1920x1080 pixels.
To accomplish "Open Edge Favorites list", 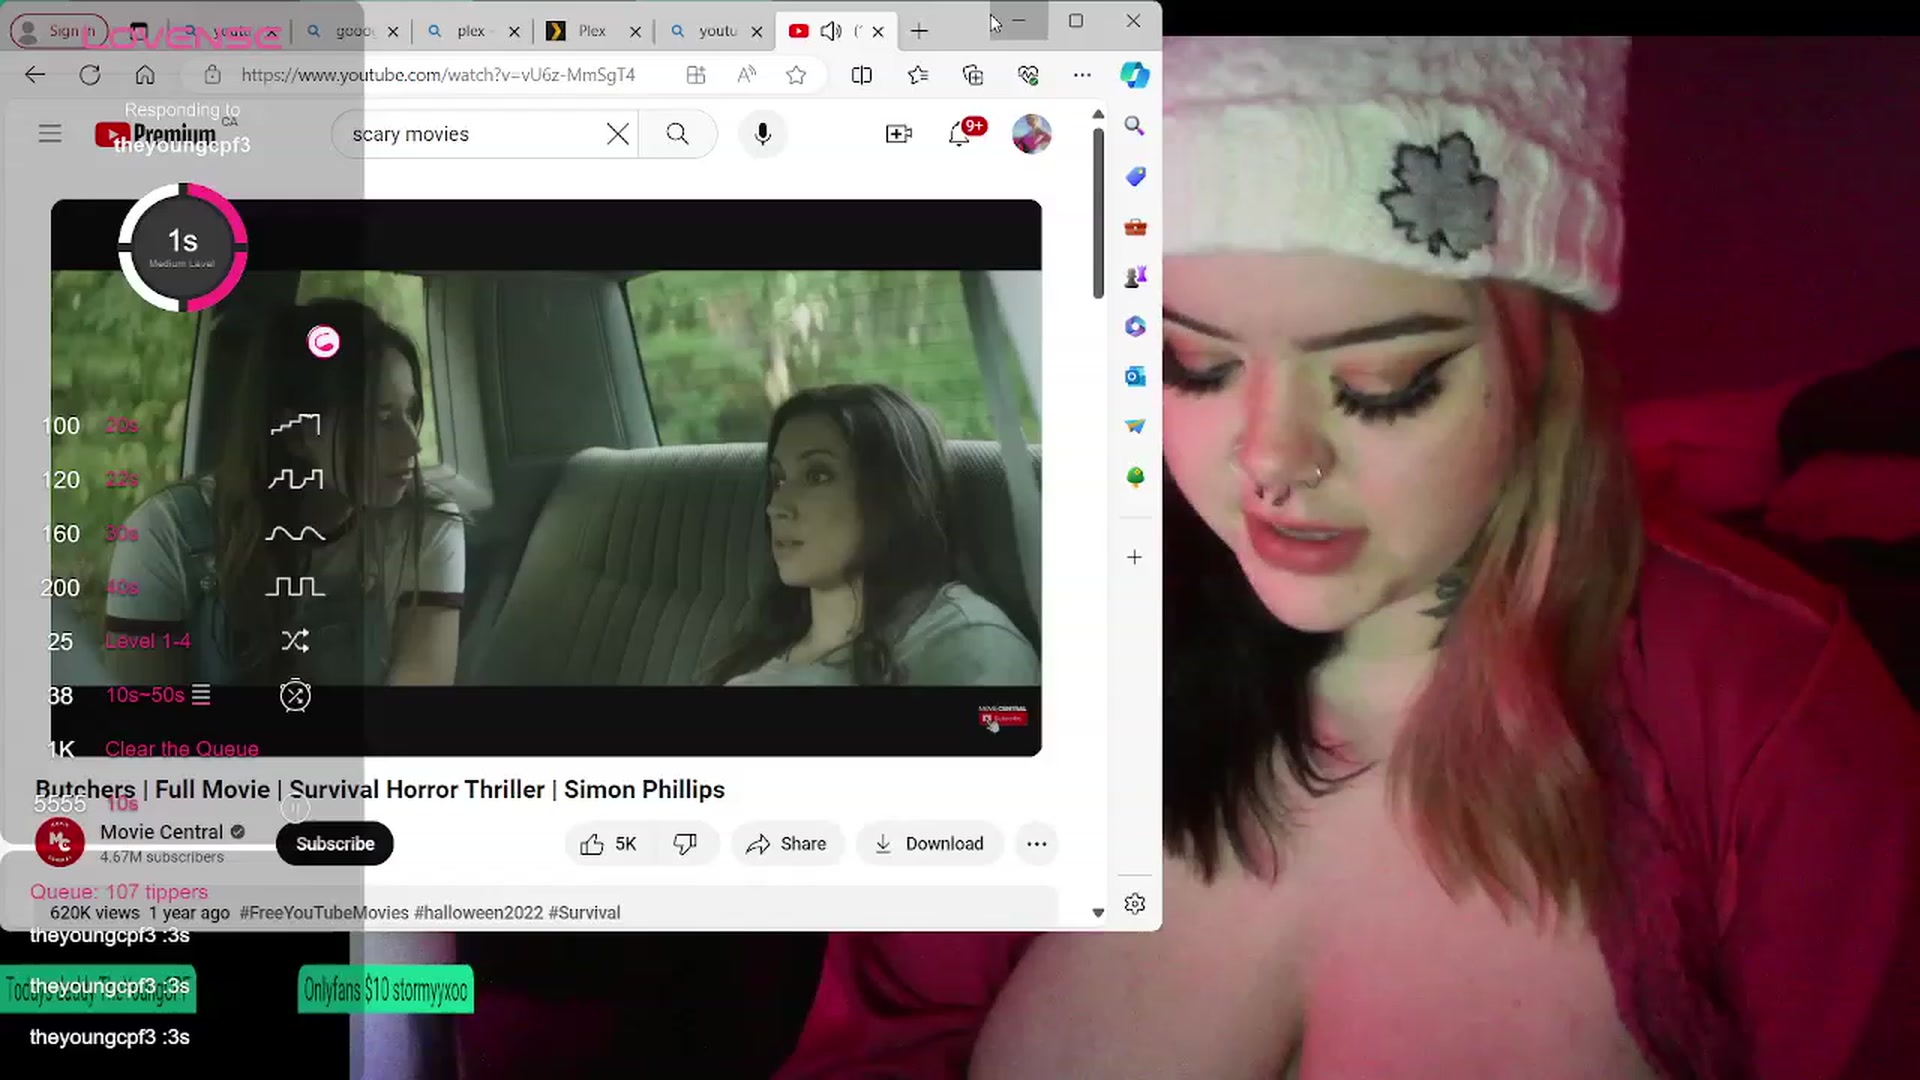I will pos(918,75).
